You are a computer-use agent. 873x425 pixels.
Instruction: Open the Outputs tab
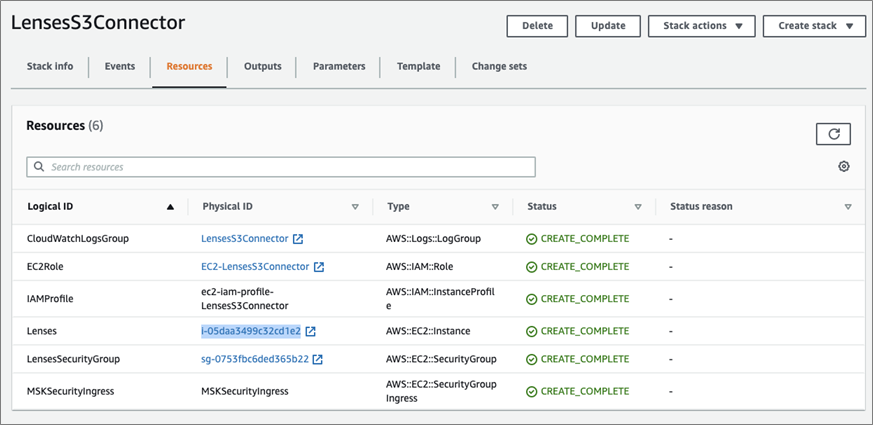tap(263, 67)
